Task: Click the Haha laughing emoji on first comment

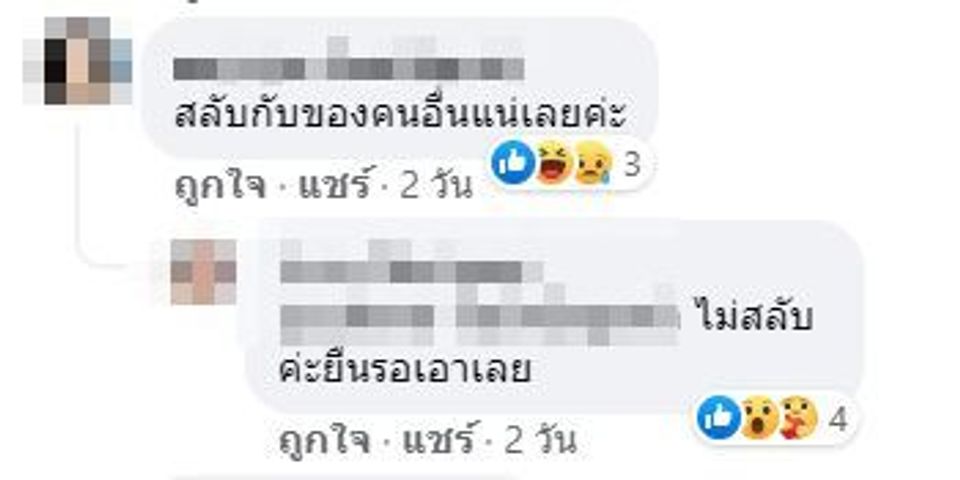Action: 554,163
